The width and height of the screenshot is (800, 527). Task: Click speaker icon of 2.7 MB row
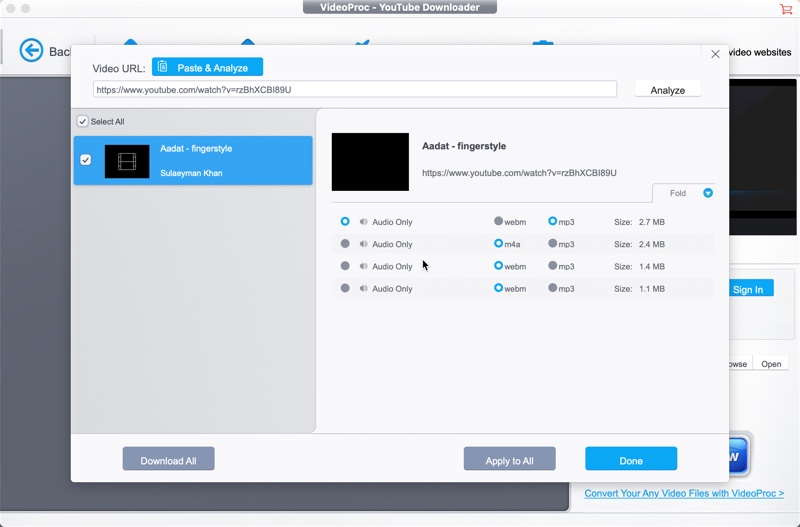(363, 222)
